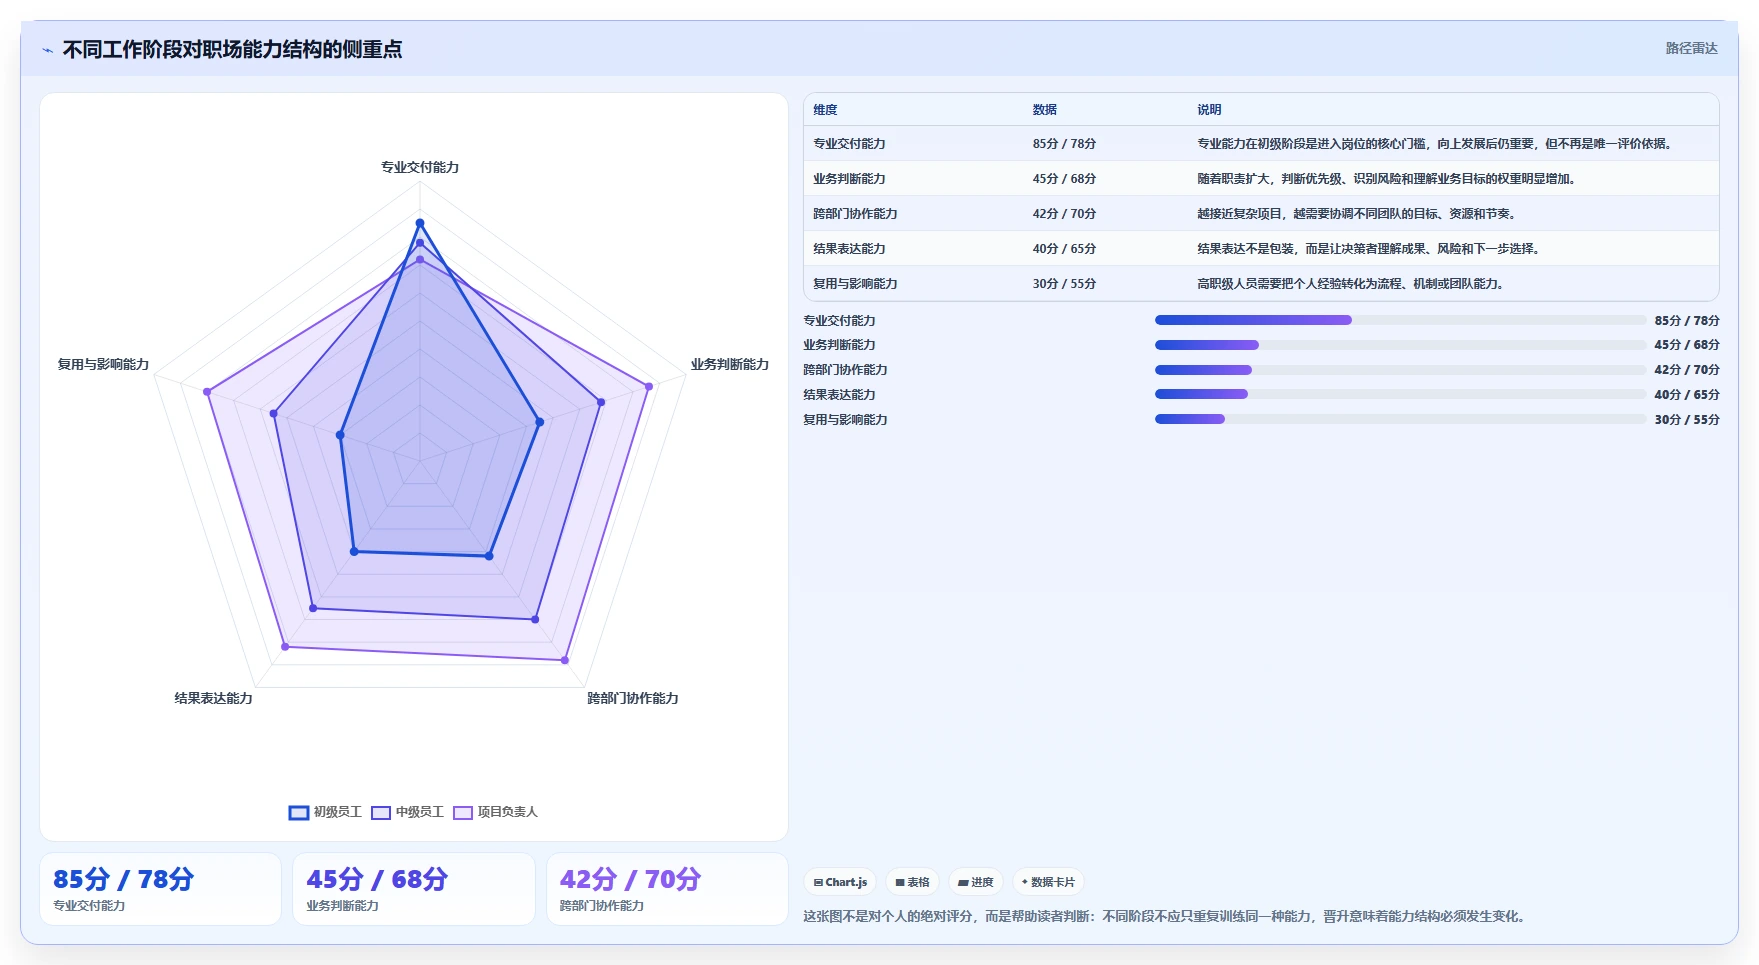Screen dimensions: 1759x965
Task: Click the 维度 column header
Action: 825,110
